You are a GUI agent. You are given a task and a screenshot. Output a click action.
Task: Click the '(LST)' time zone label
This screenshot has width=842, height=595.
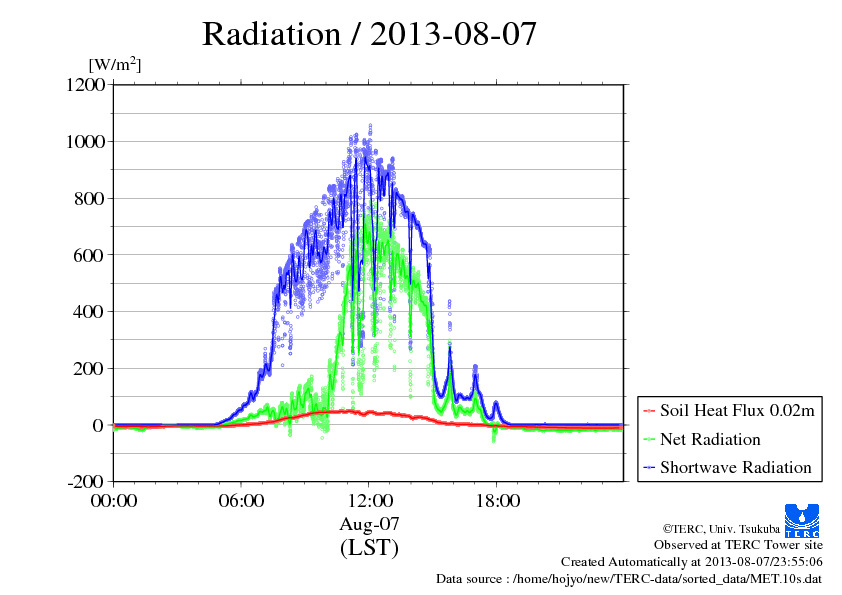click(x=369, y=547)
